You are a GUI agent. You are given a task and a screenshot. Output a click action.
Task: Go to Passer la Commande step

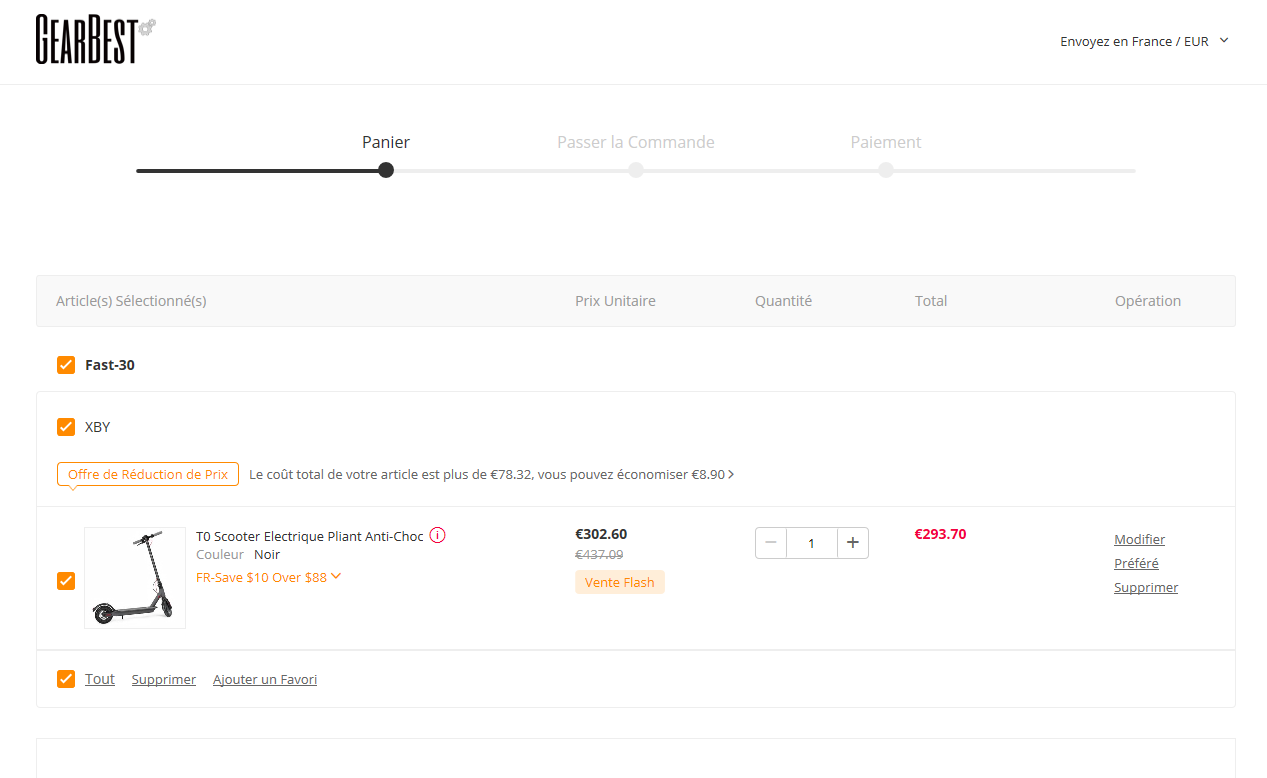point(636,142)
